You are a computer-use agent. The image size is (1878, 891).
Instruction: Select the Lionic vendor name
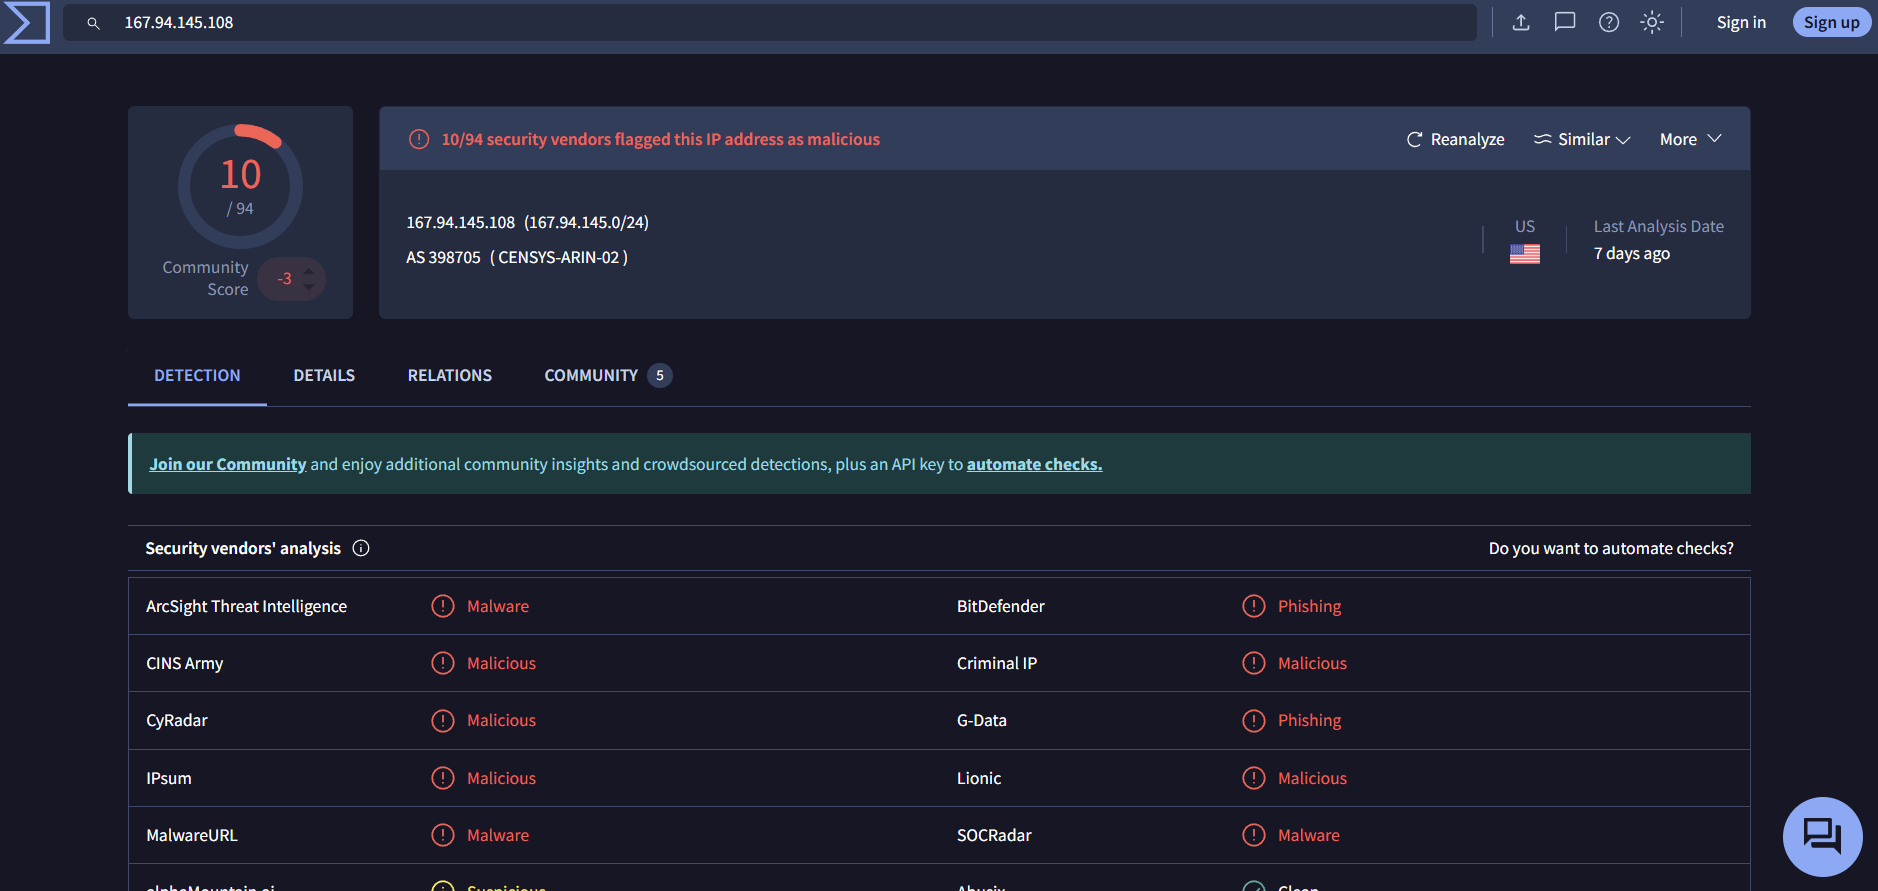tap(978, 778)
